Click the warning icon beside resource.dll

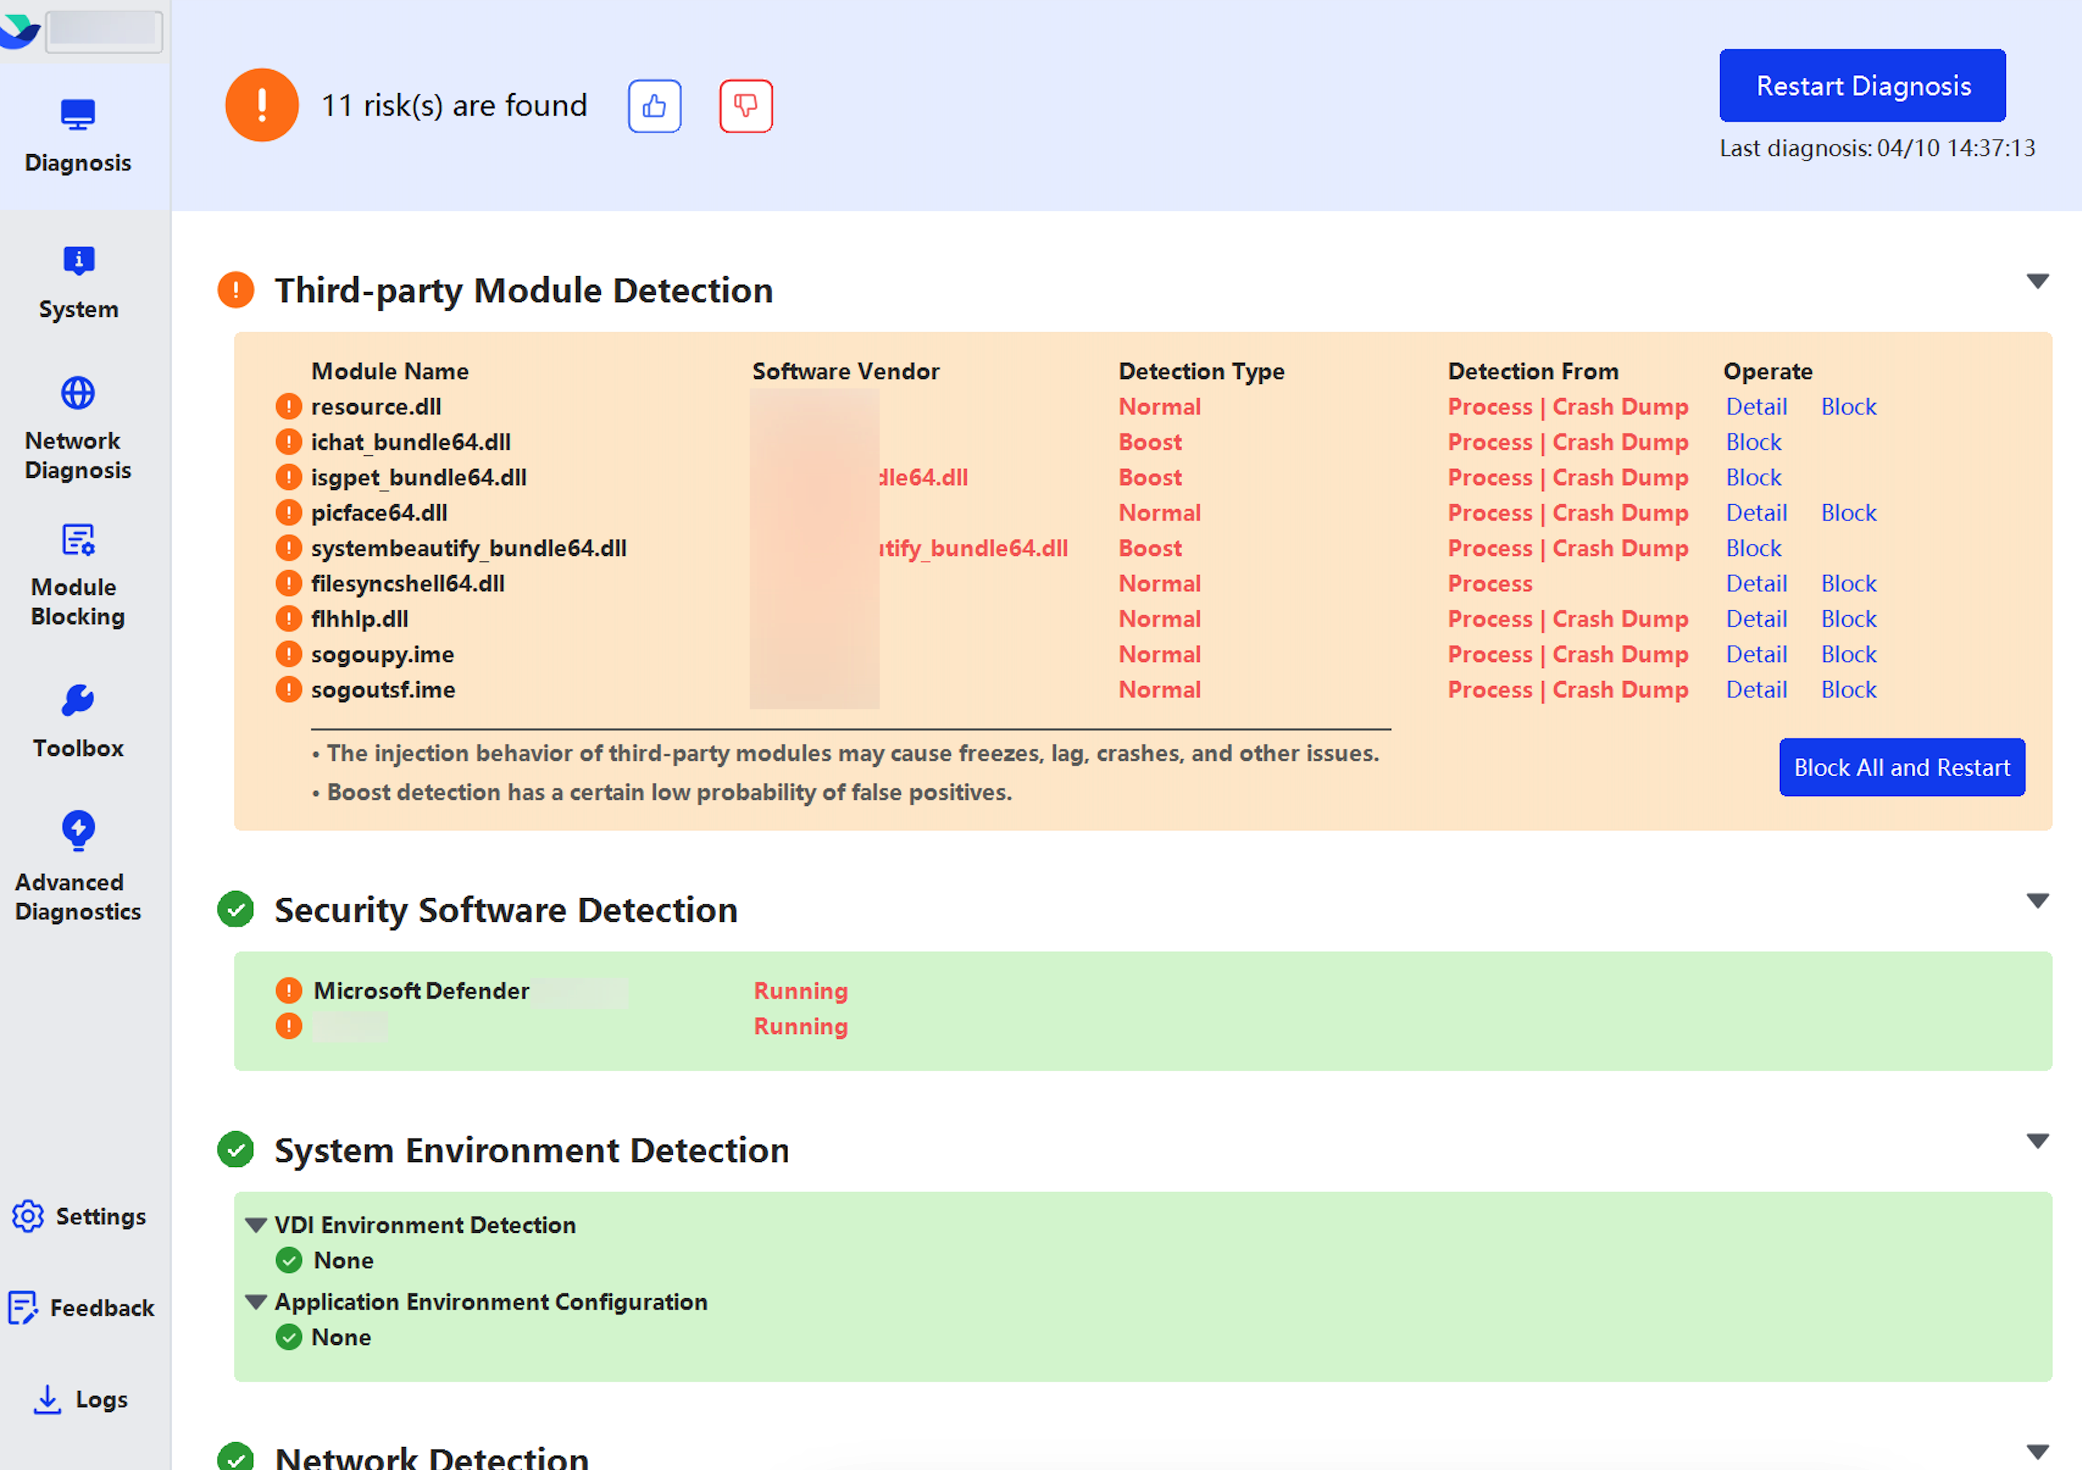(288, 406)
